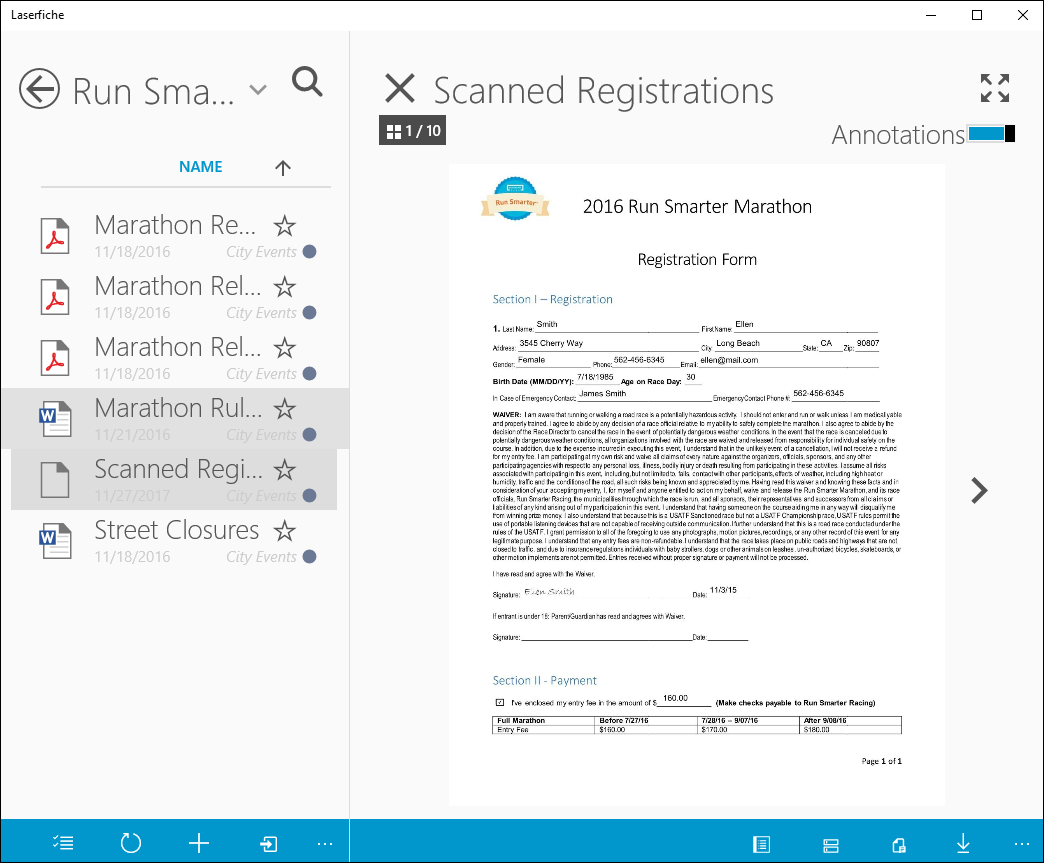Star the second Marathon Rel... PDF entry

coord(285,287)
